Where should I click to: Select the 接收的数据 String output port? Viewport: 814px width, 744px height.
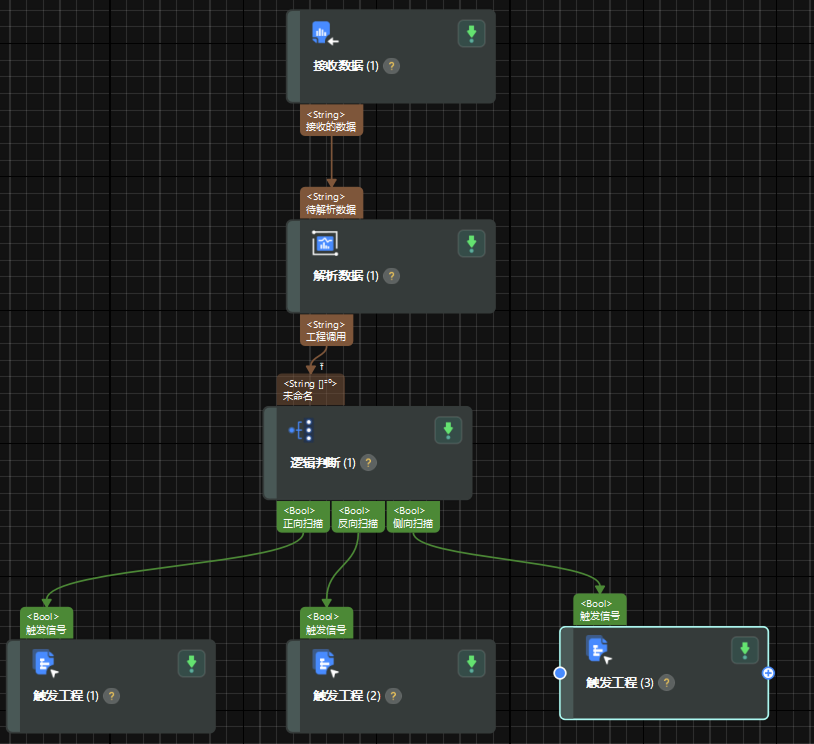click(x=331, y=121)
